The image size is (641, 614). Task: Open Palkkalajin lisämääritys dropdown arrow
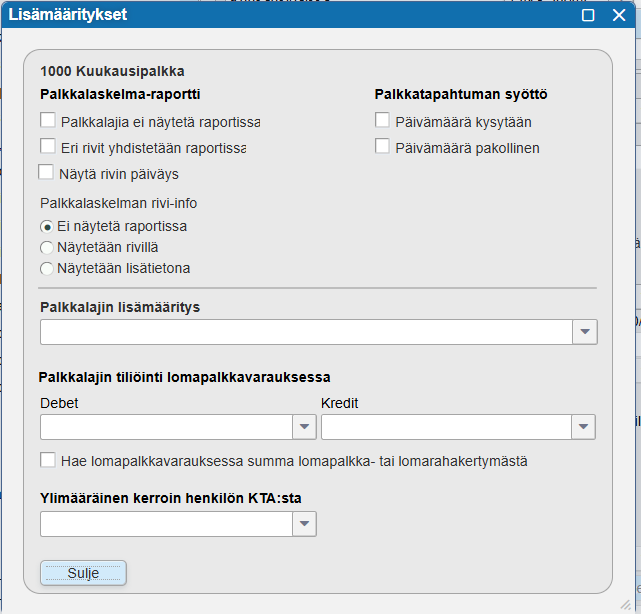(x=585, y=332)
